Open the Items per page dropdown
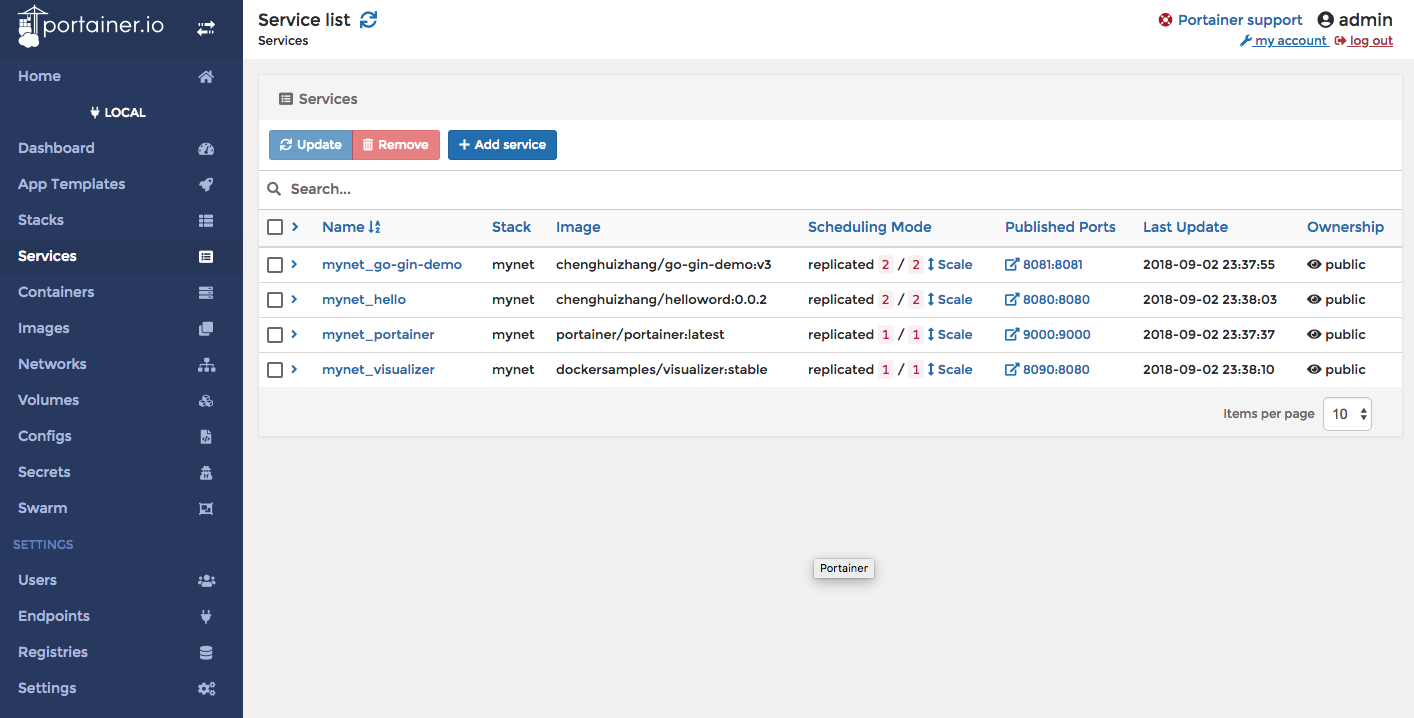 pos(1347,414)
